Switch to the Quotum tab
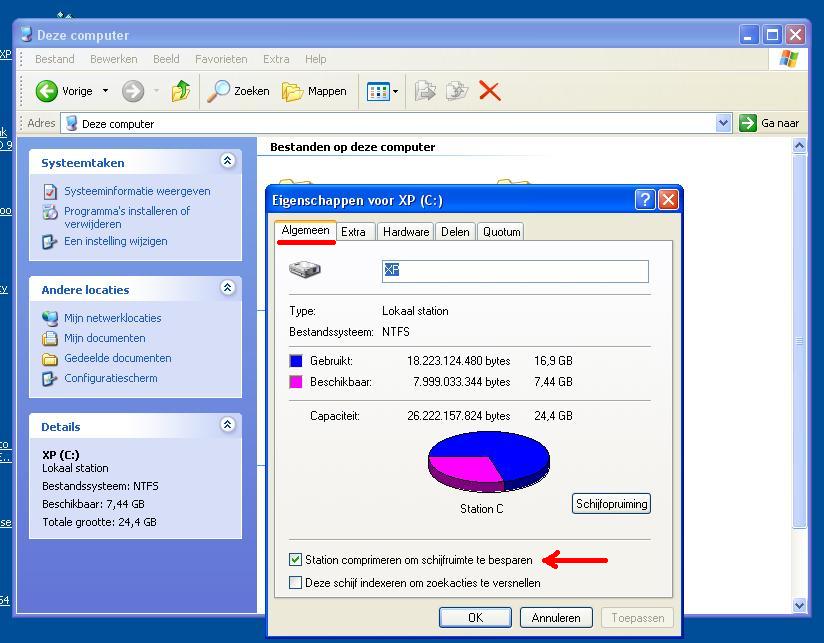The image size is (824, 643). [x=501, y=232]
